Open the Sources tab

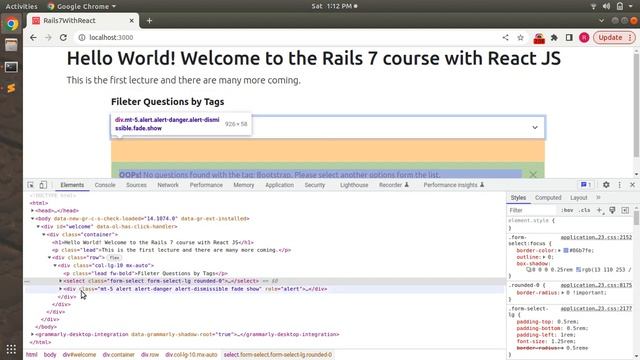136,185
